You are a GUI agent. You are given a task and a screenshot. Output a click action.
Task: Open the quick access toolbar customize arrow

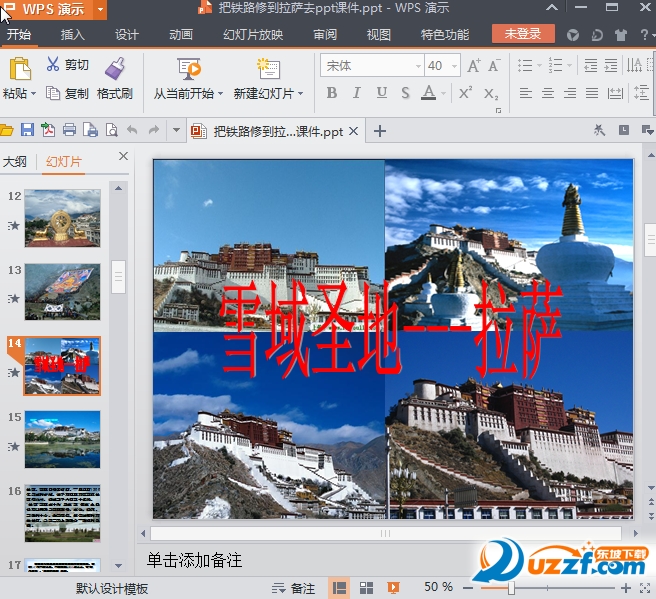click(176, 130)
